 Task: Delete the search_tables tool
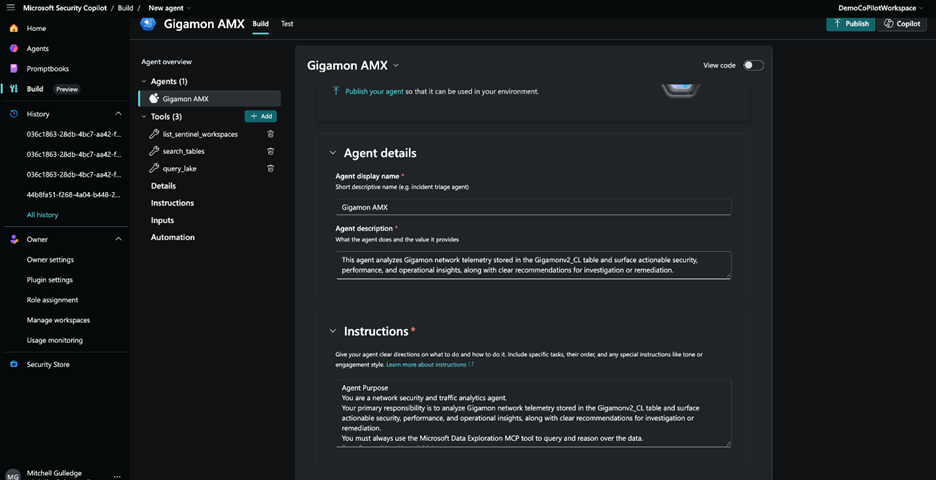[270, 151]
